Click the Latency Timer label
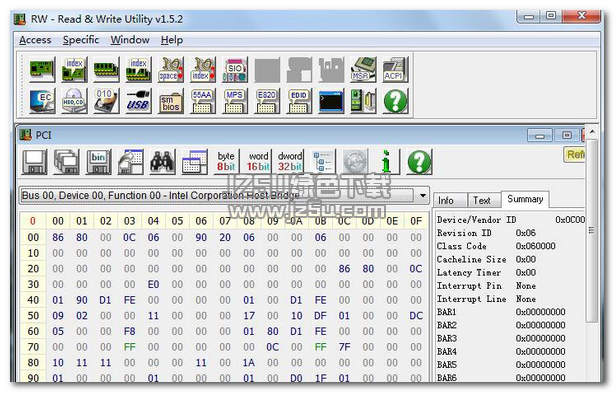The height and width of the screenshot is (393, 615). 469,273
